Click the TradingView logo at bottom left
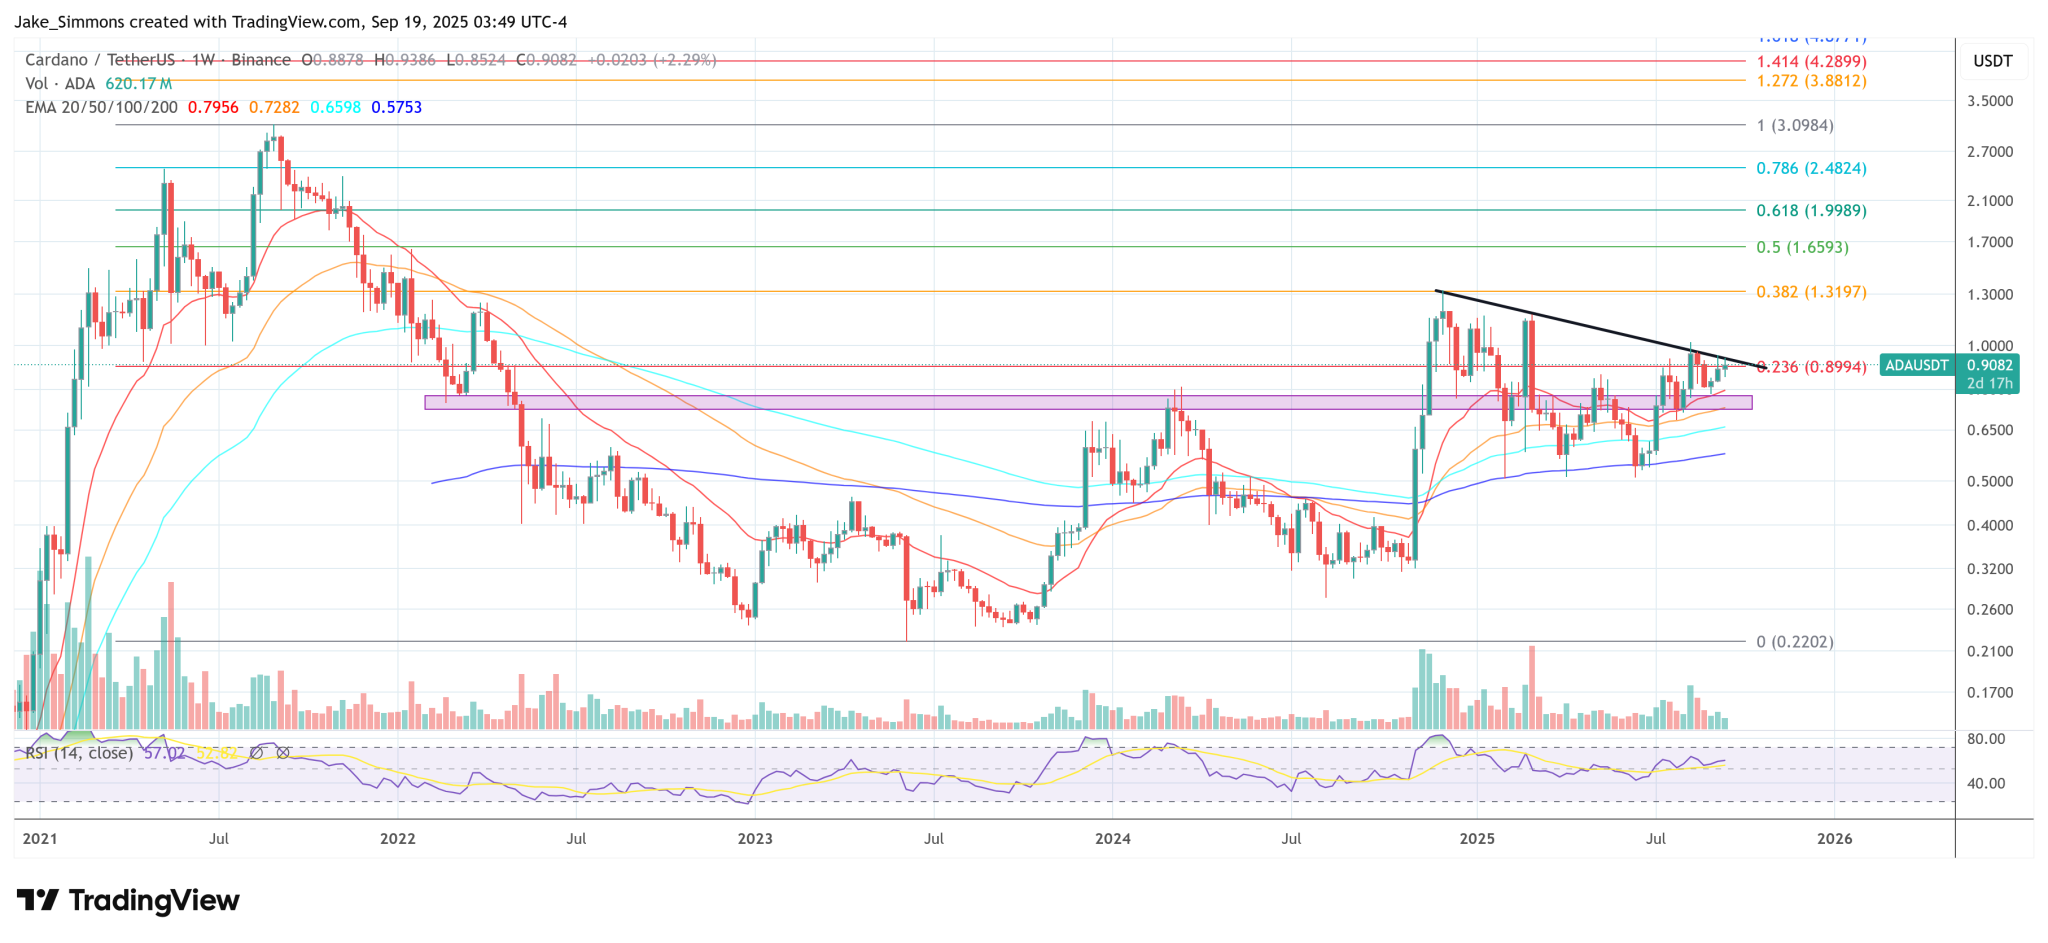The height and width of the screenshot is (943, 2048). (x=128, y=900)
